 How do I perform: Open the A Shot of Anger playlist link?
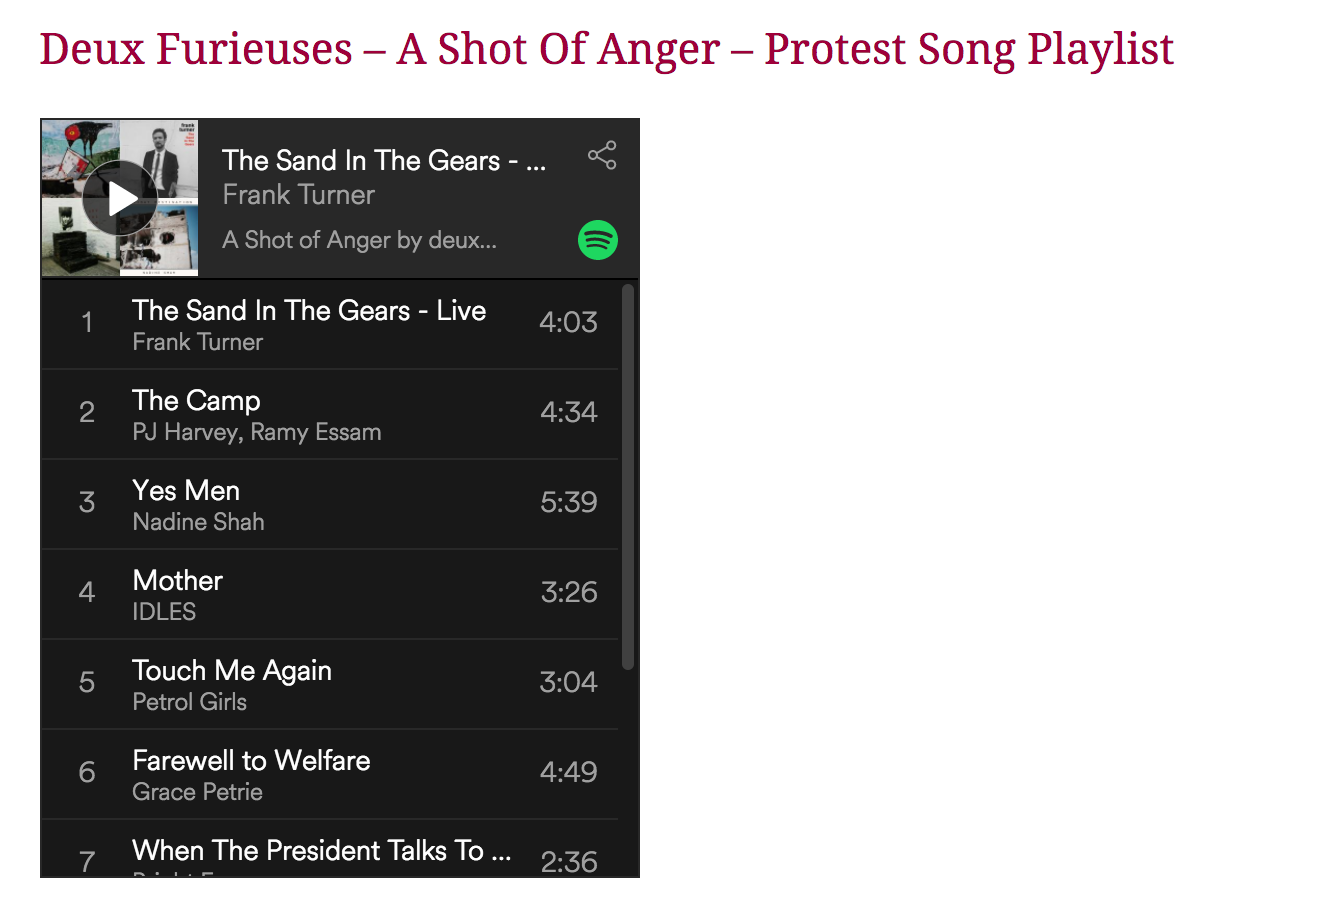click(359, 240)
